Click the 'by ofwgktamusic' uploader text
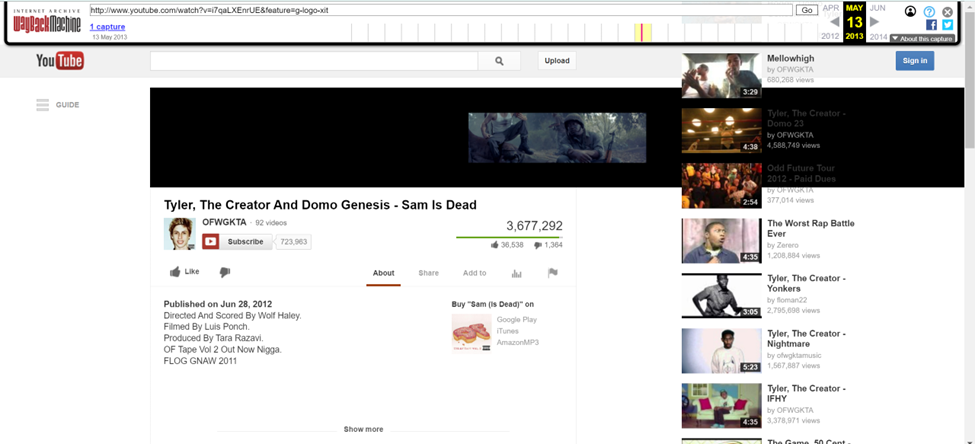This screenshot has width=975, height=444. click(795, 355)
